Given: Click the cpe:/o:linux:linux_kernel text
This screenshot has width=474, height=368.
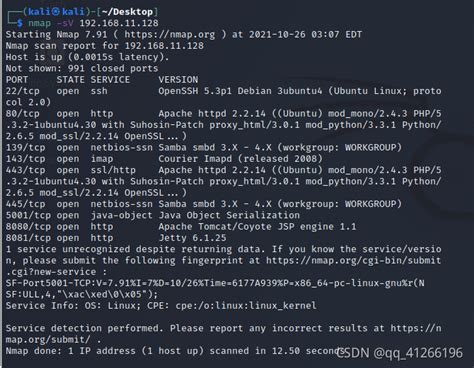Looking at the screenshot, I should pos(246,306).
